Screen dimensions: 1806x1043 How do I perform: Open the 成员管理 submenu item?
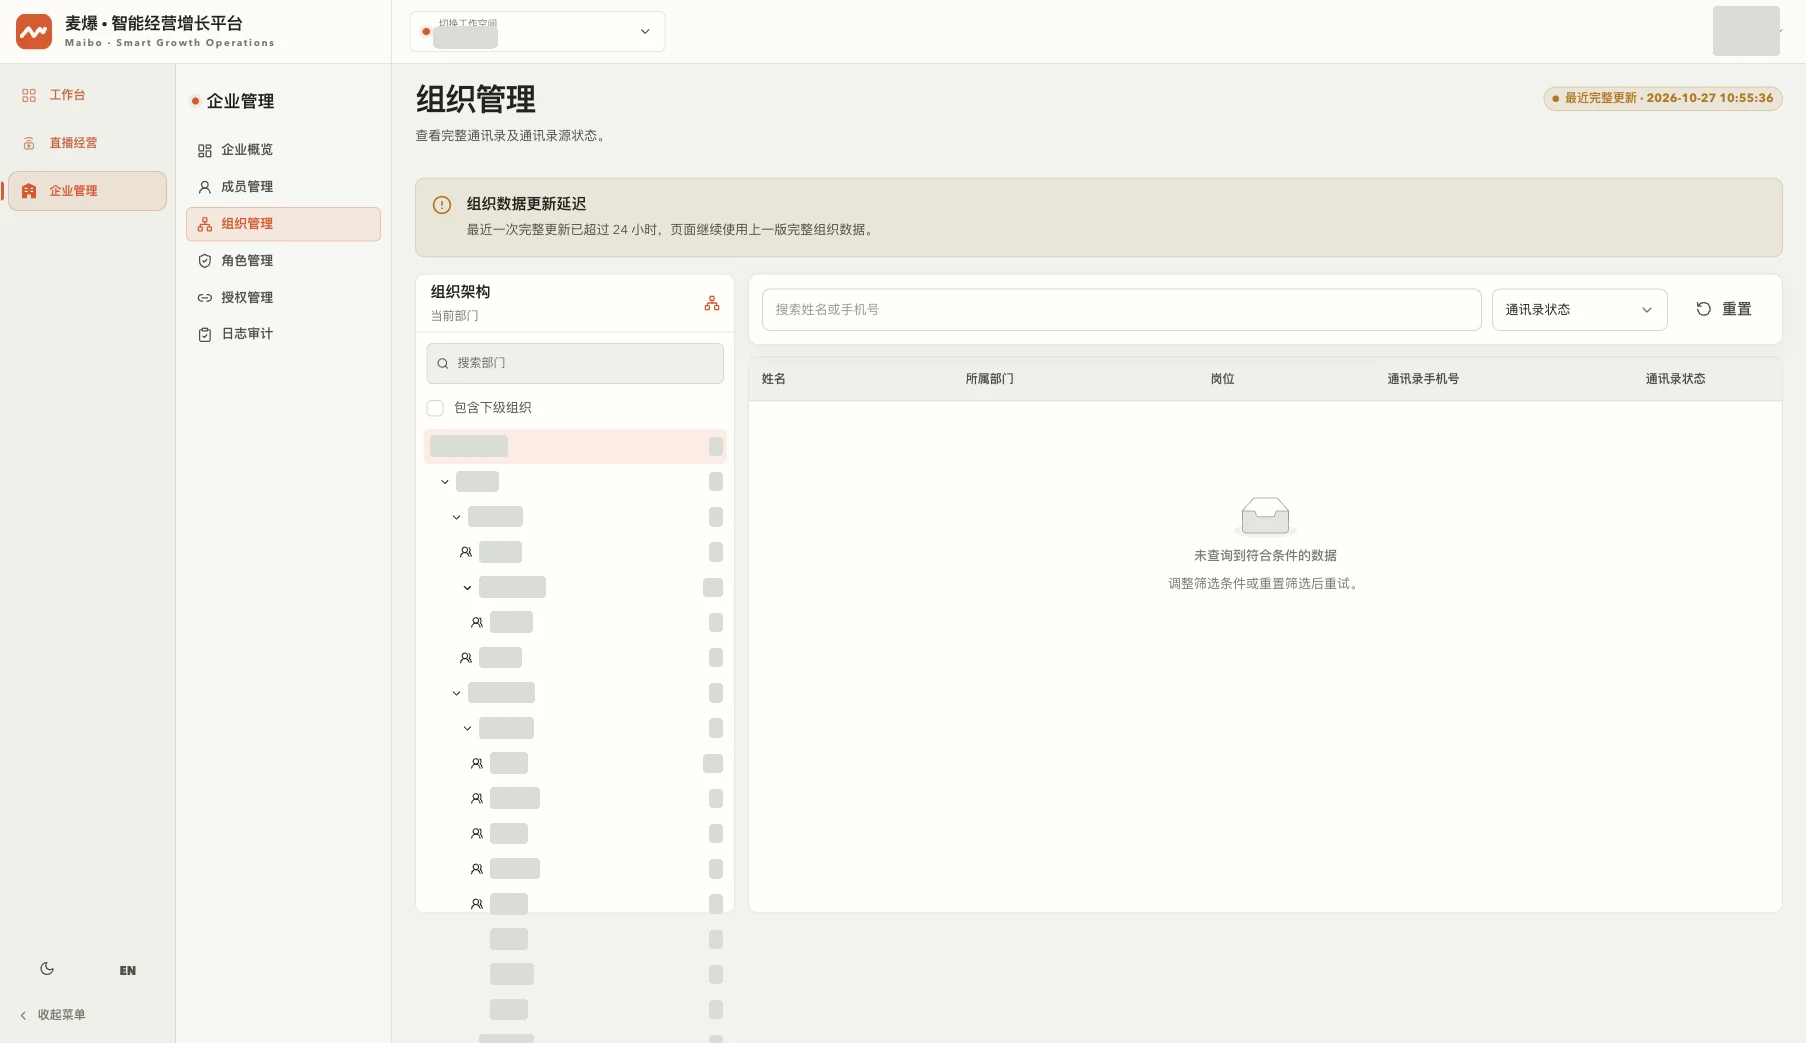pos(283,187)
